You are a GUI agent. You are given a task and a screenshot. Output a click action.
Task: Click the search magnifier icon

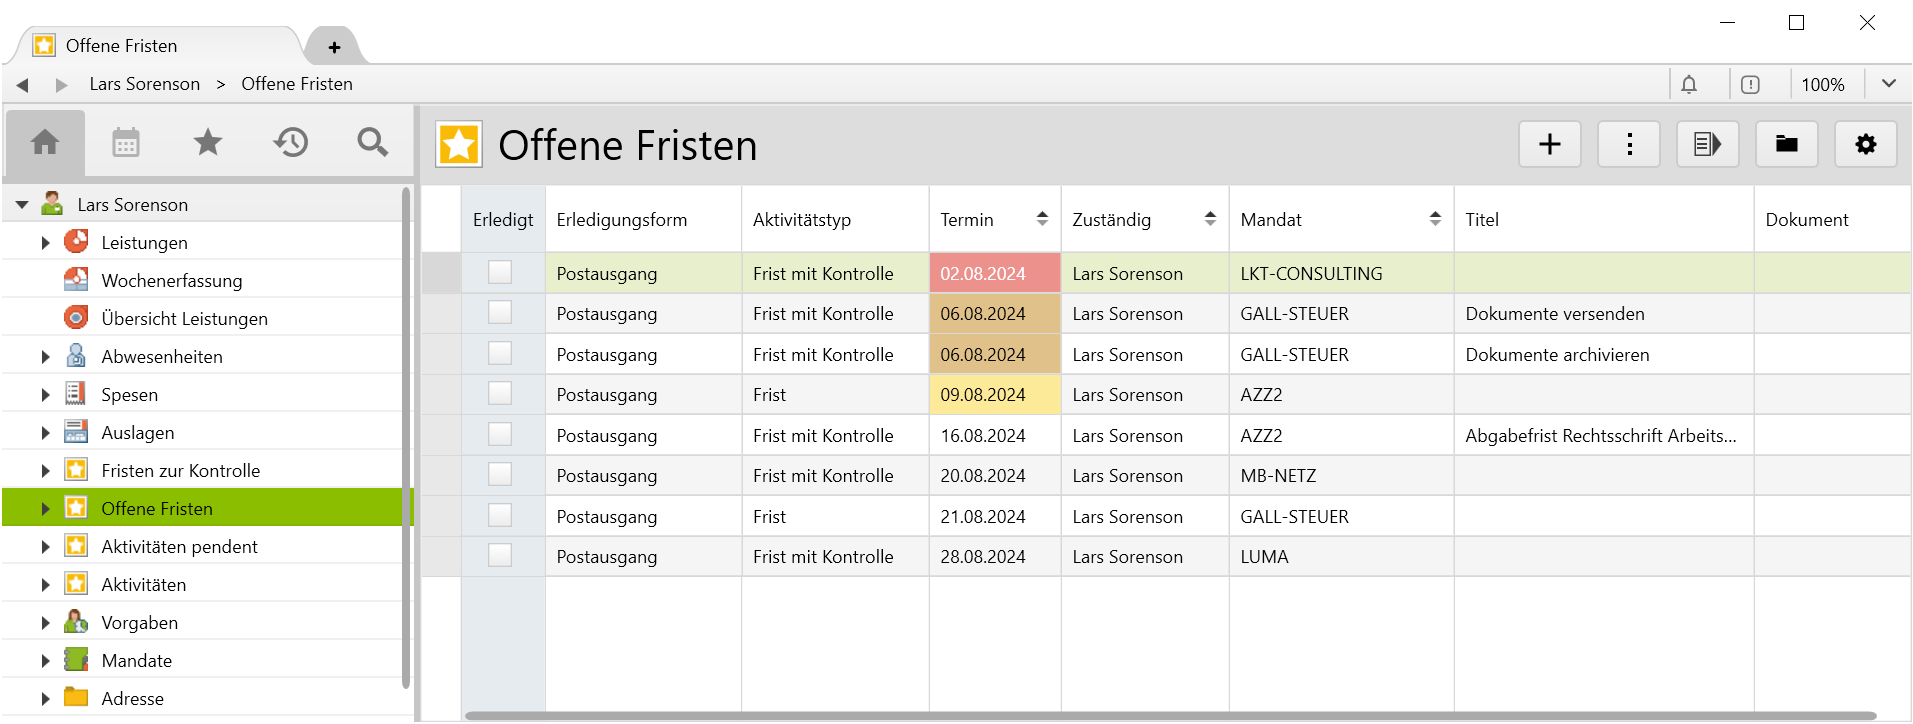373,143
